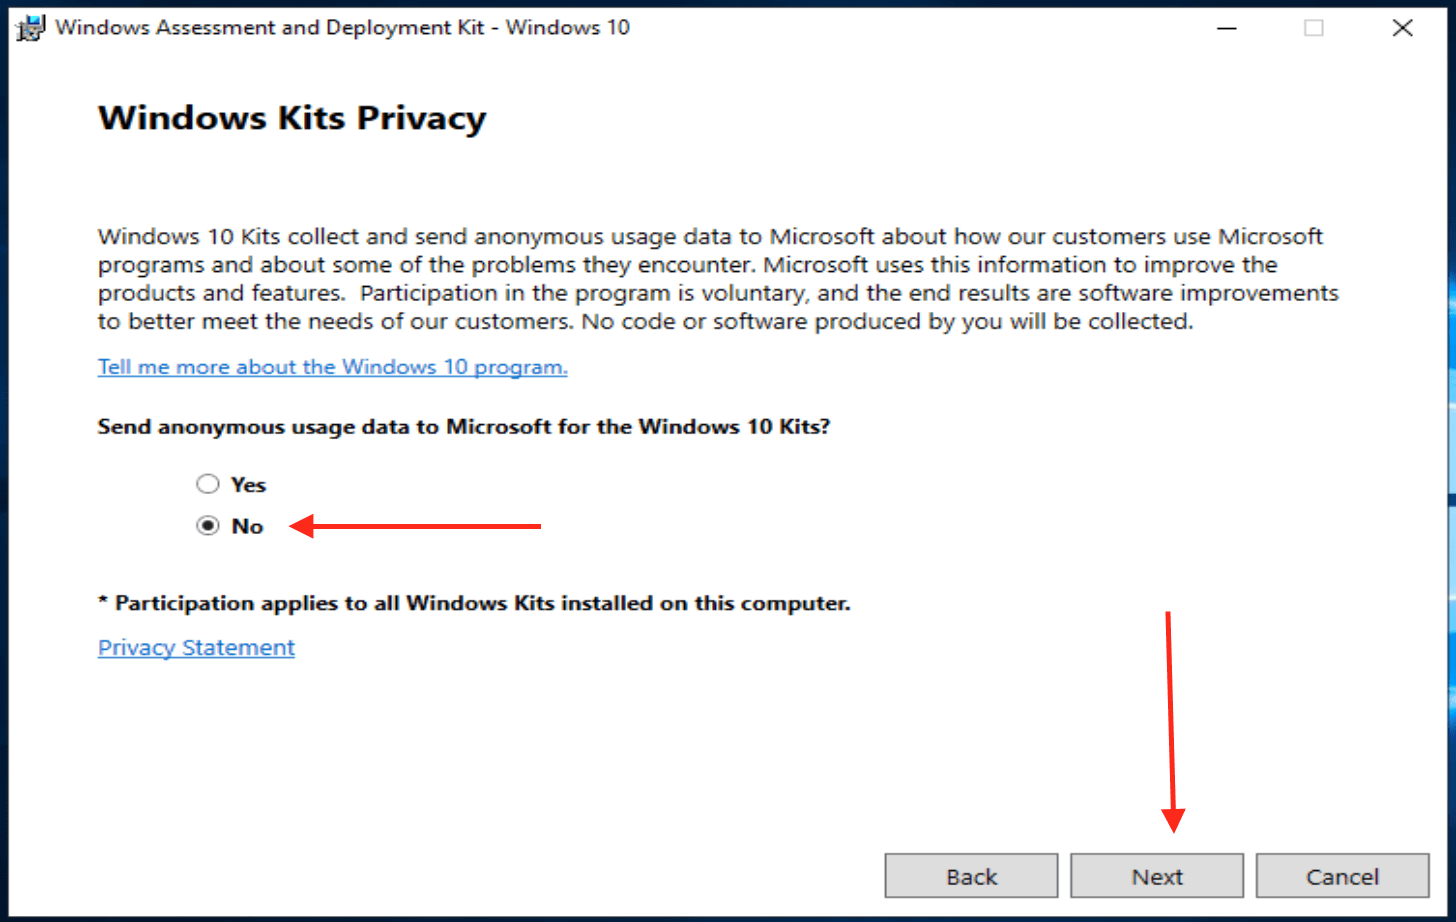This screenshot has width=1456, height=922.
Task: Close the ADK setup window
Action: click(x=1403, y=28)
